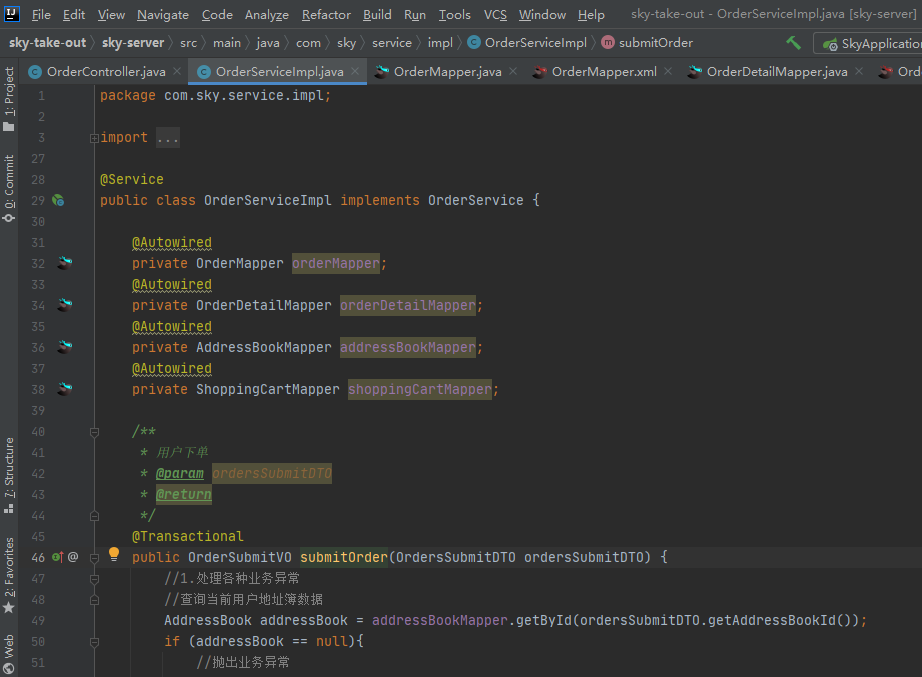Select the OrderServiceImpl.java tab

(x=279, y=72)
